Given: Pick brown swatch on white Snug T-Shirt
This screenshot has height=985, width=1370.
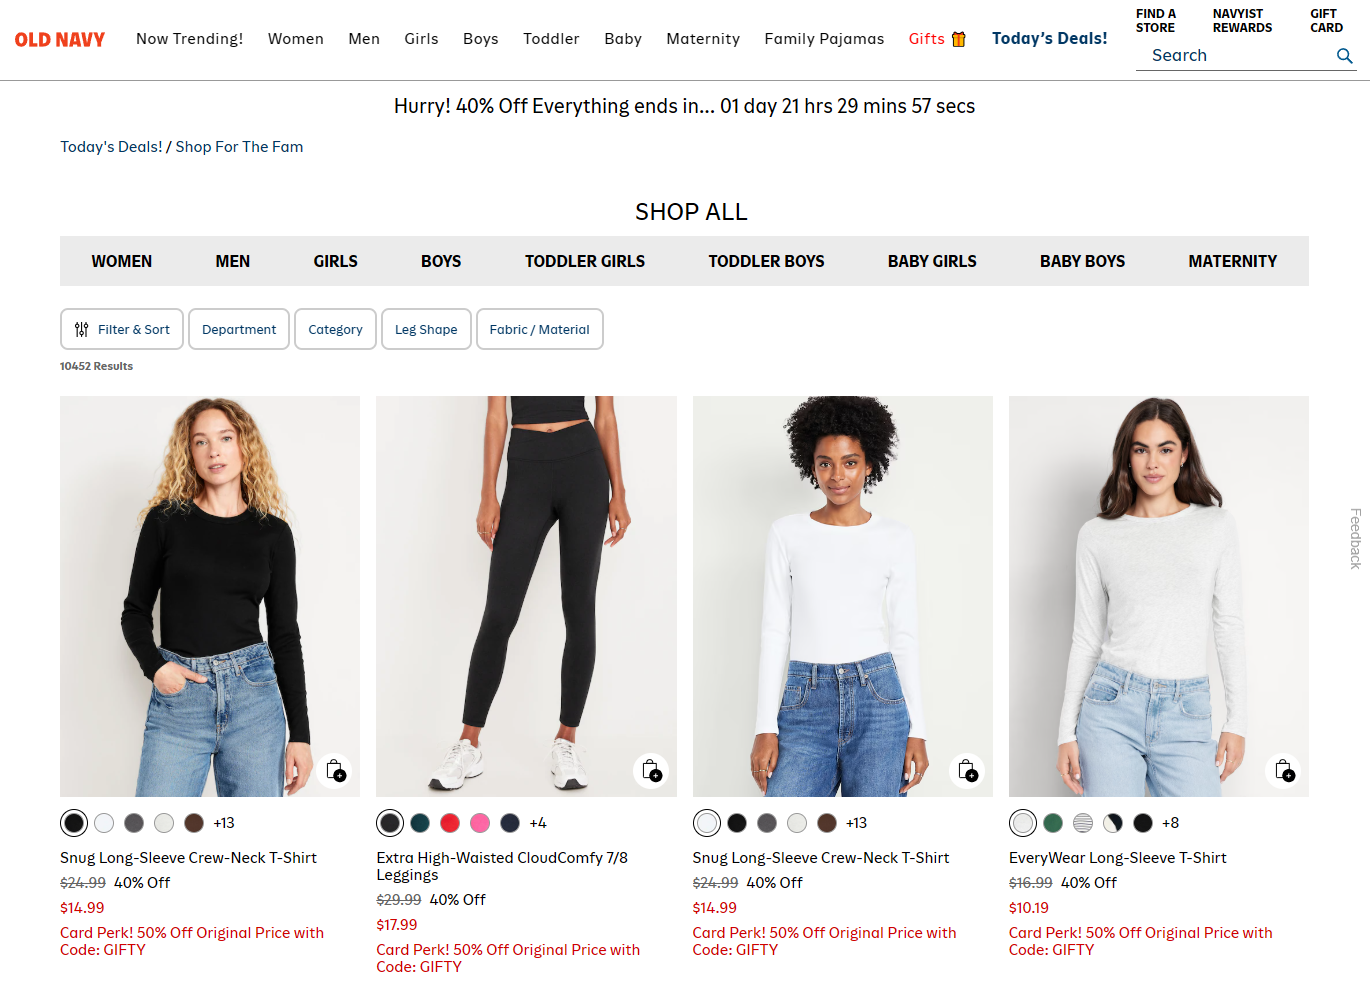Looking at the screenshot, I should 827,823.
